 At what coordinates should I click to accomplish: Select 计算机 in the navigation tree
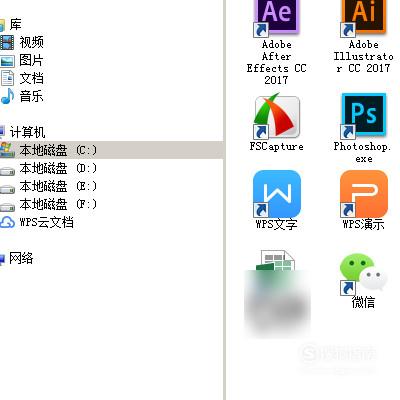27,132
